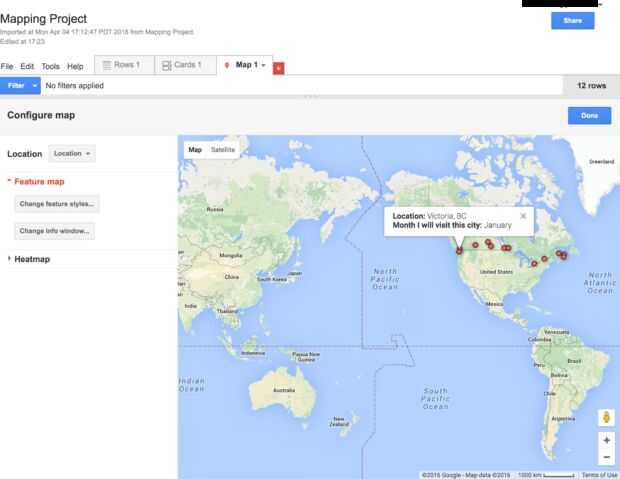Screen dimensions: 620x479
Task: Click the No filters applied text
Action: [75, 85]
